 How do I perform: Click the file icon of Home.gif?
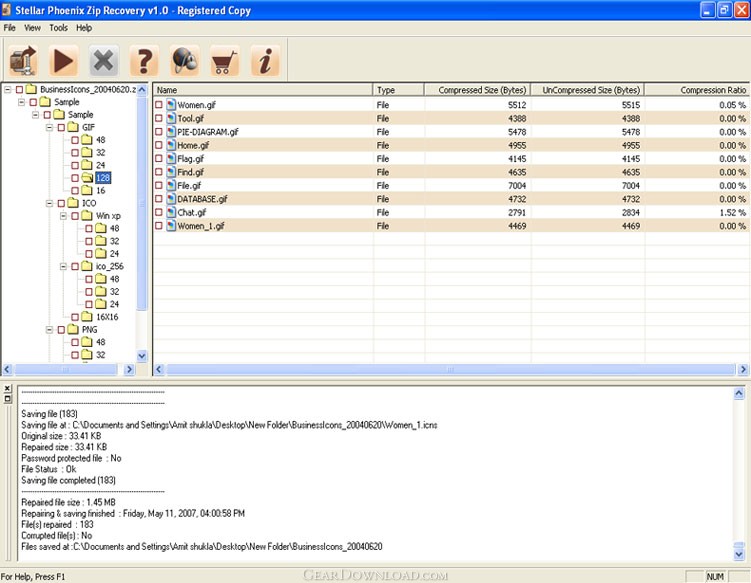(x=171, y=145)
